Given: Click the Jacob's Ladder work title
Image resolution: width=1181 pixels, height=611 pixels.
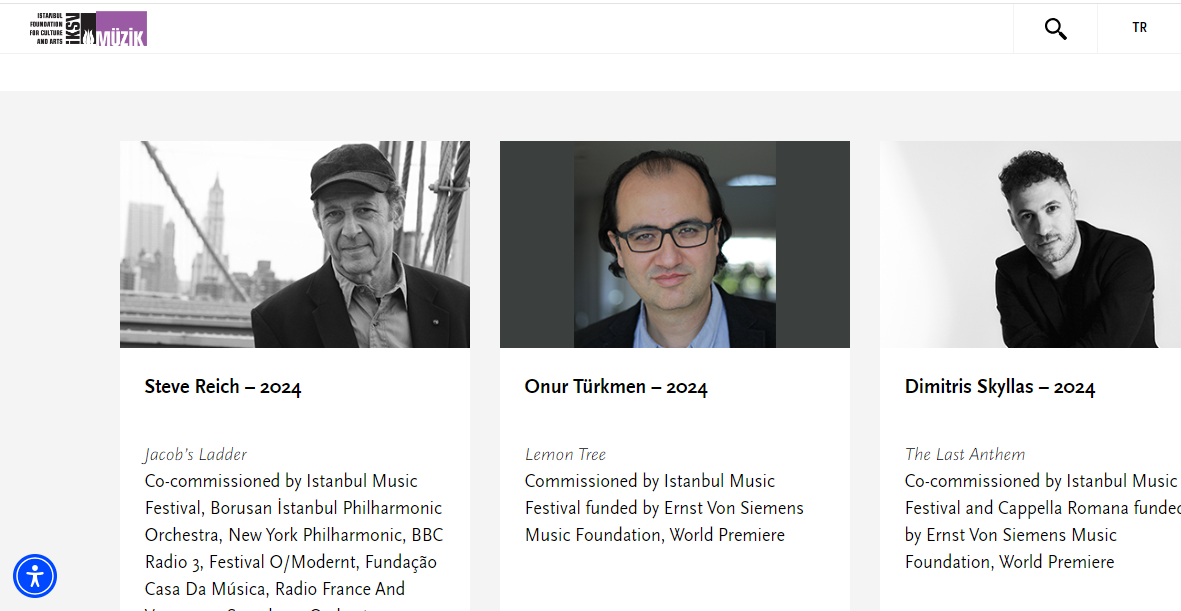Looking at the screenshot, I should [x=196, y=455].
